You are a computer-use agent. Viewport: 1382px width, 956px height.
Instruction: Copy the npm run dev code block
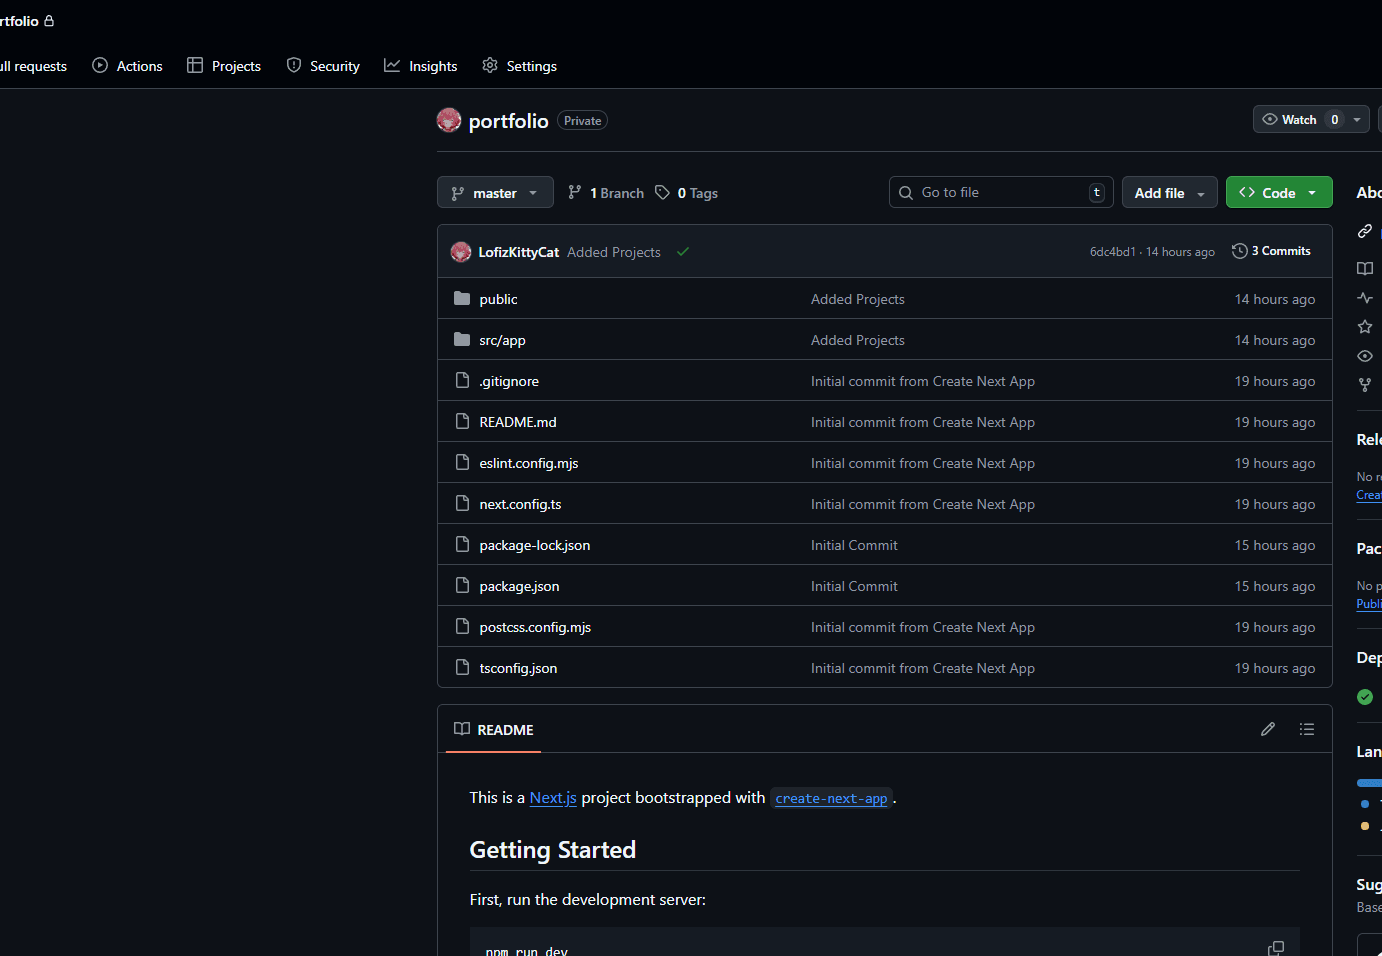click(1276, 947)
